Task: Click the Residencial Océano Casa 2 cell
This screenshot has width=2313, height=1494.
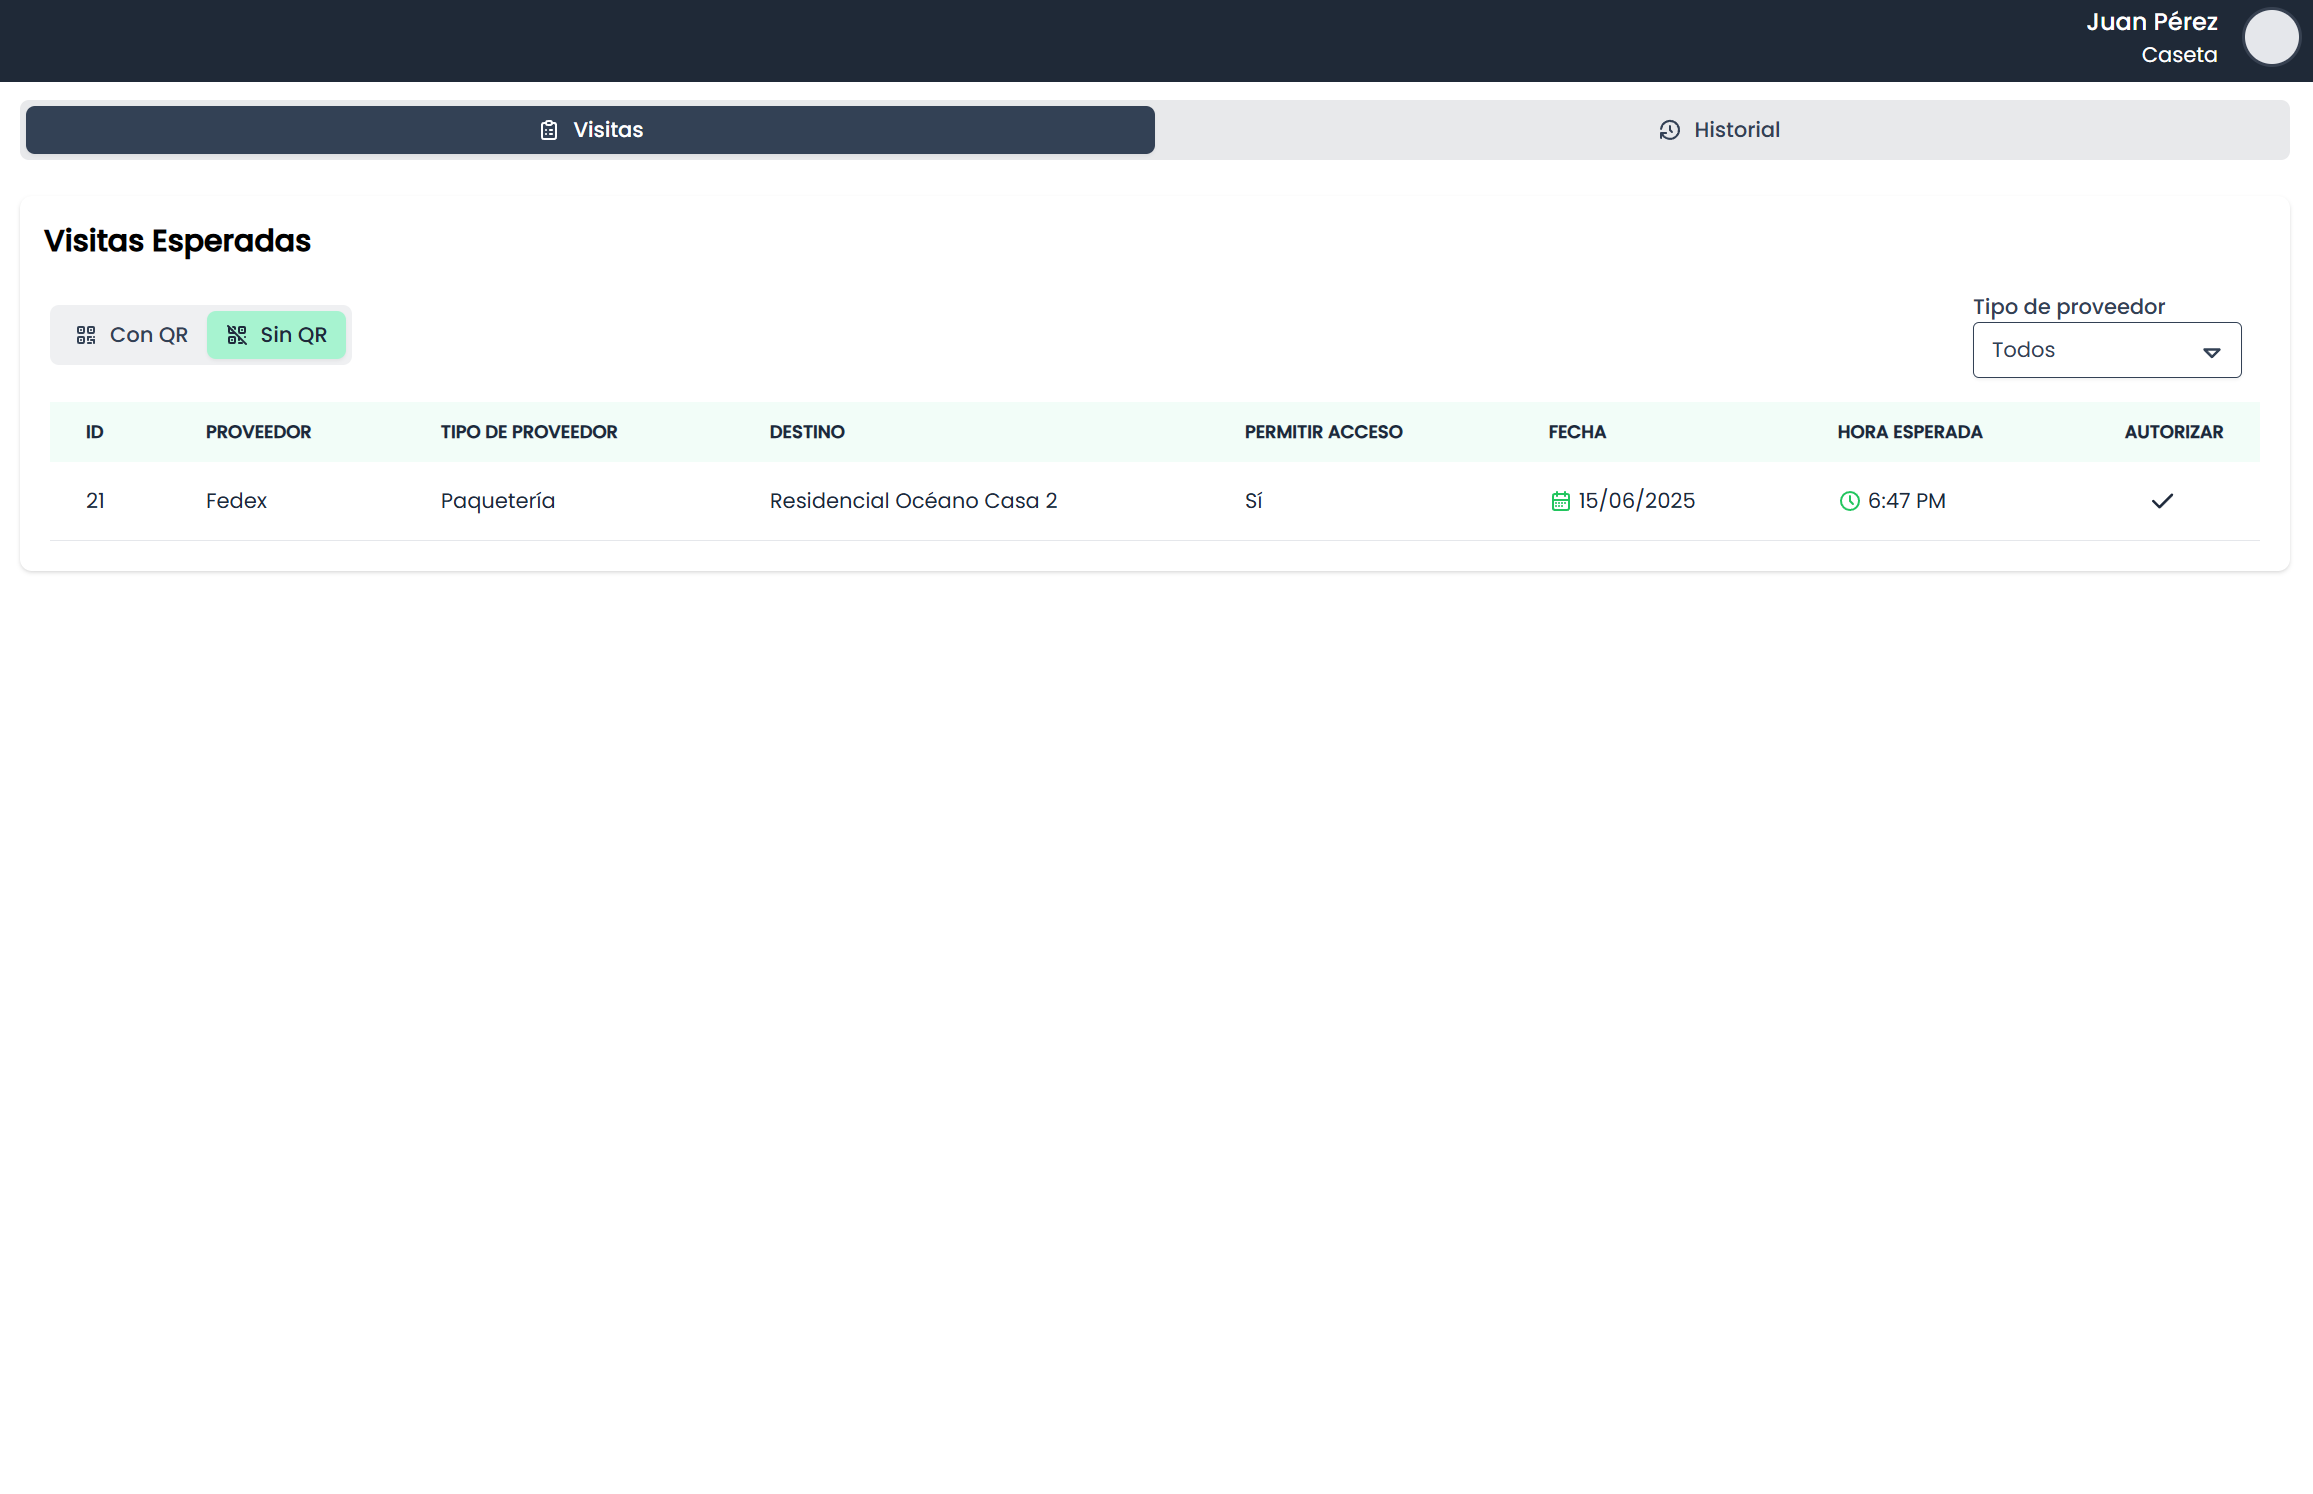Action: click(x=913, y=501)
